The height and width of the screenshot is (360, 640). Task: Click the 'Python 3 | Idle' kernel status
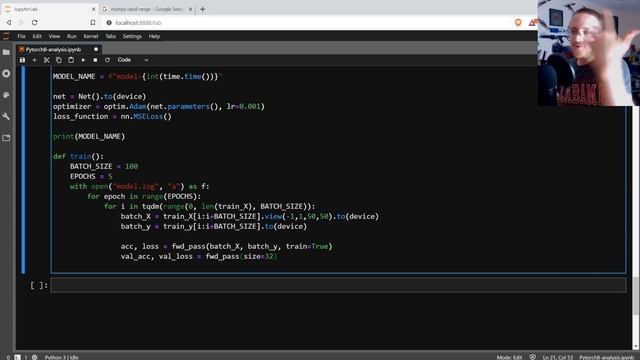point(62,357)
